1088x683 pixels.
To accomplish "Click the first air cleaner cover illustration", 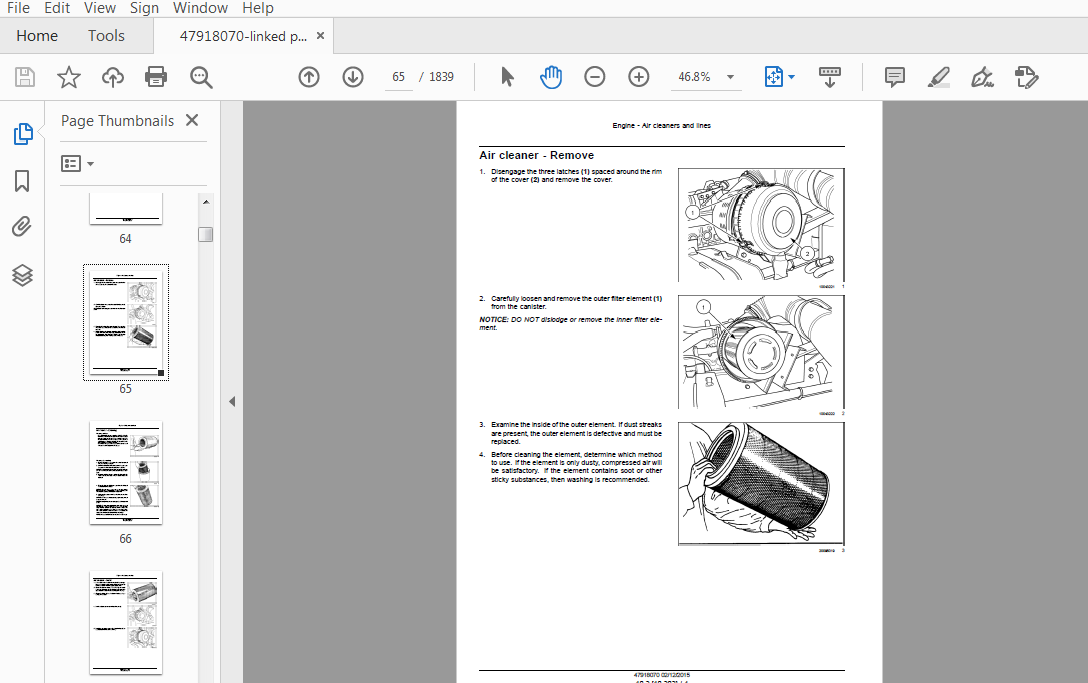I will tap(761, 225).
